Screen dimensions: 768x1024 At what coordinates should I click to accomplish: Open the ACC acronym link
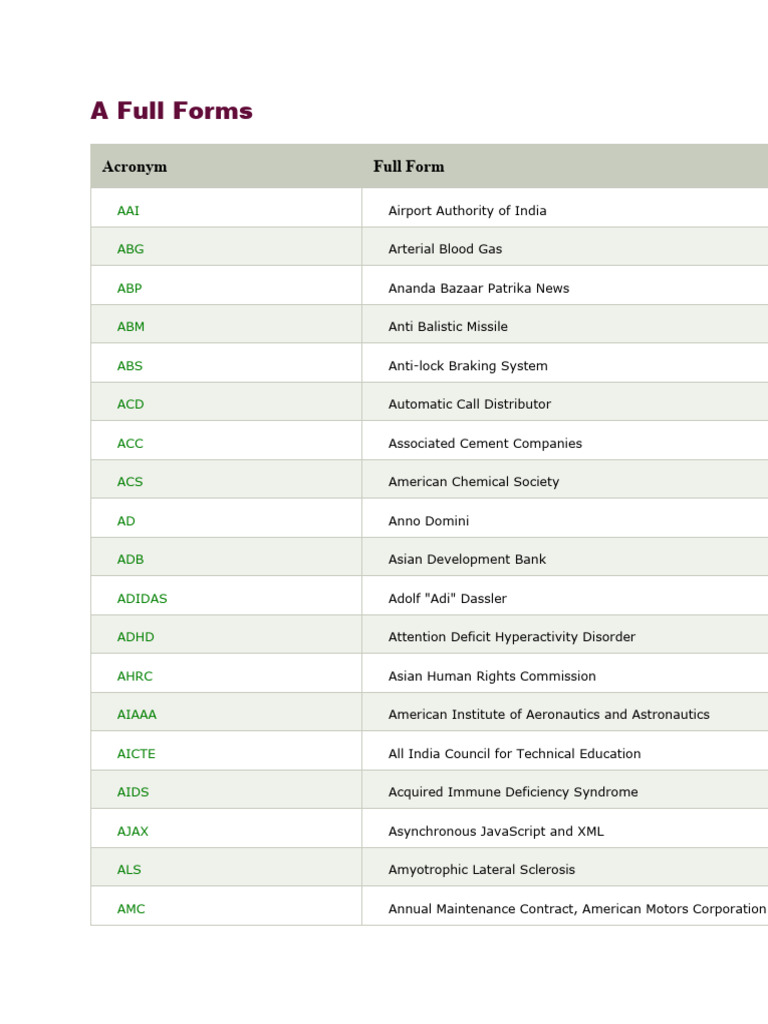[130, 443]
